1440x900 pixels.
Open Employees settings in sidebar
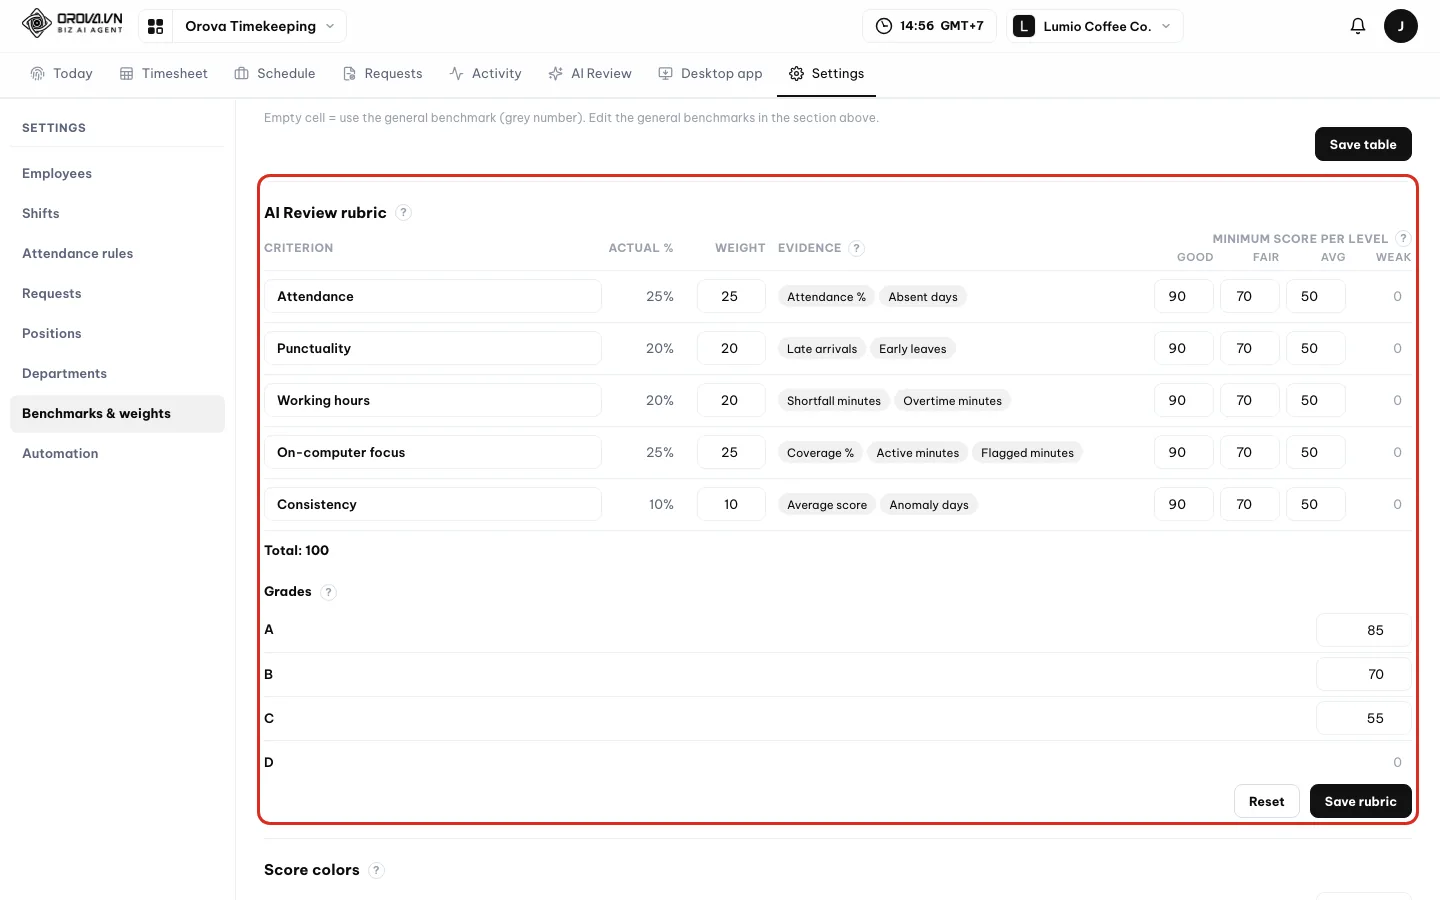(x=117, y=174)
